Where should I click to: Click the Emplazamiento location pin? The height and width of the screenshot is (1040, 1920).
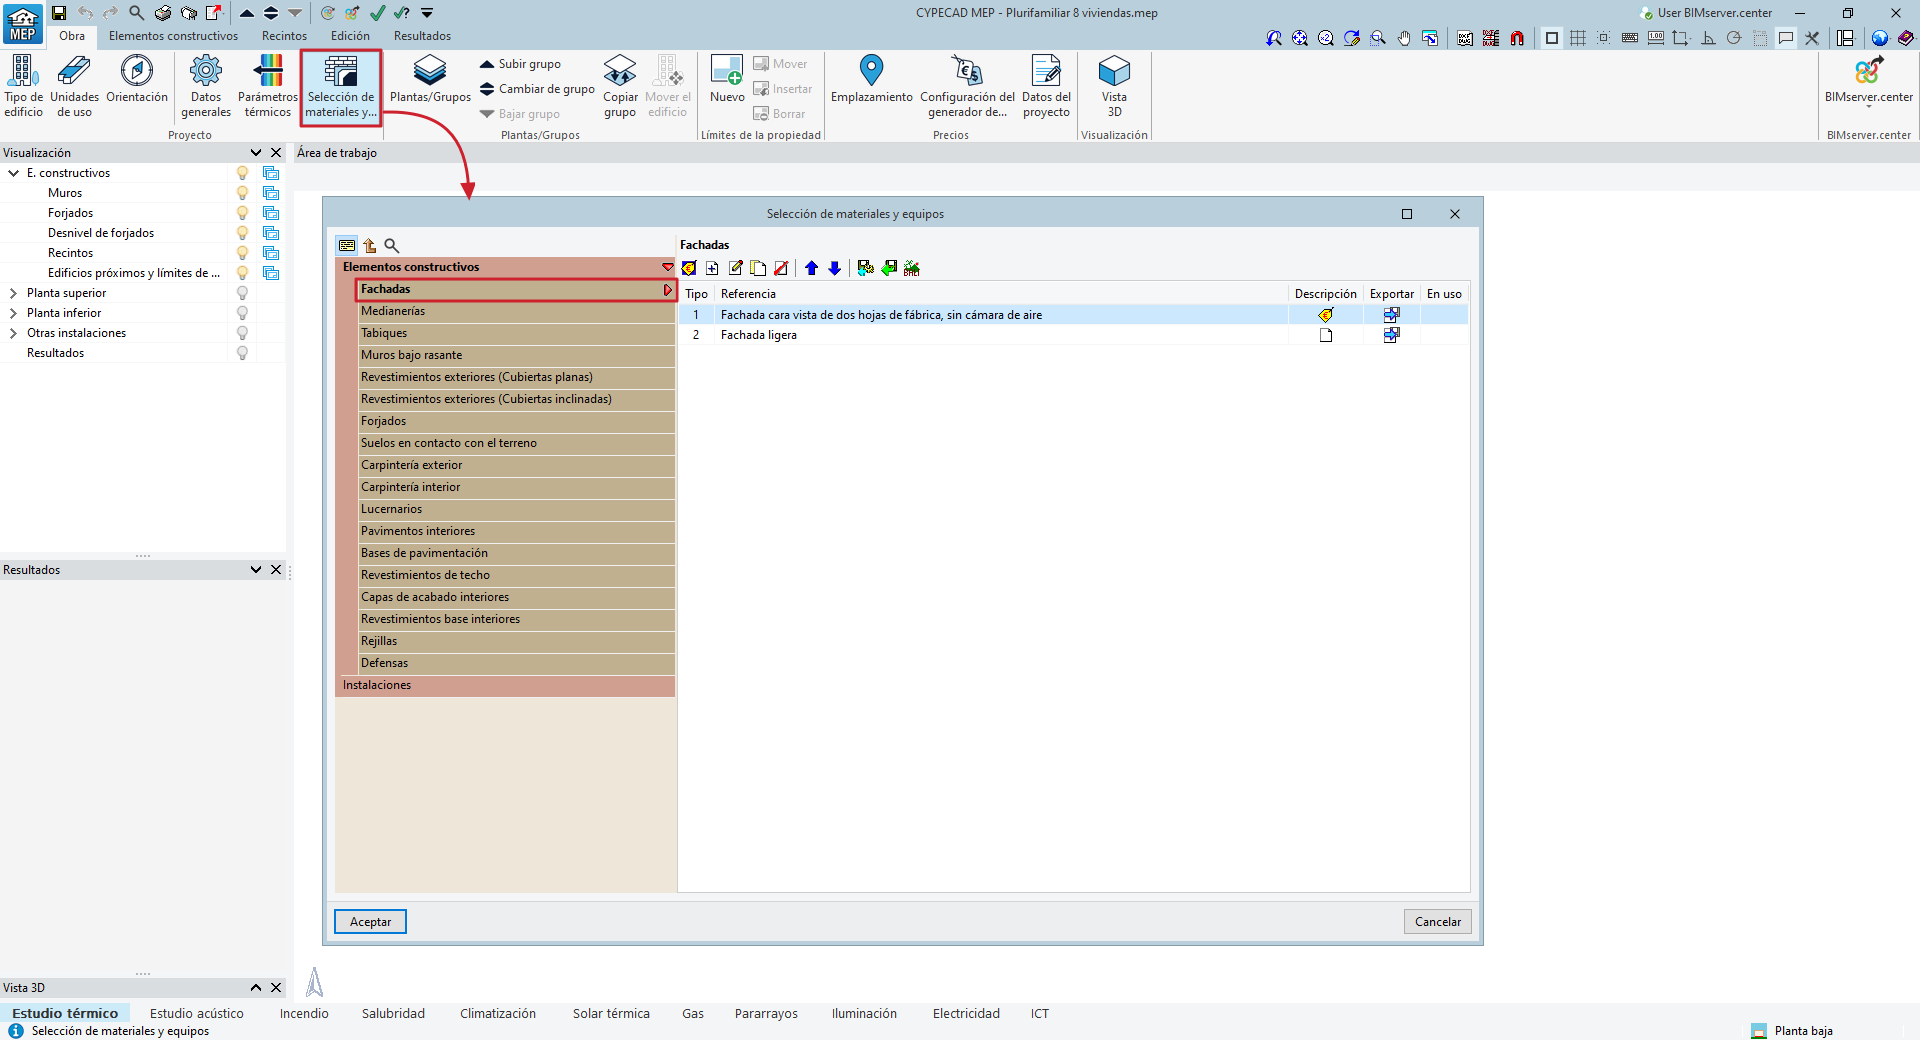coord(871,71)
